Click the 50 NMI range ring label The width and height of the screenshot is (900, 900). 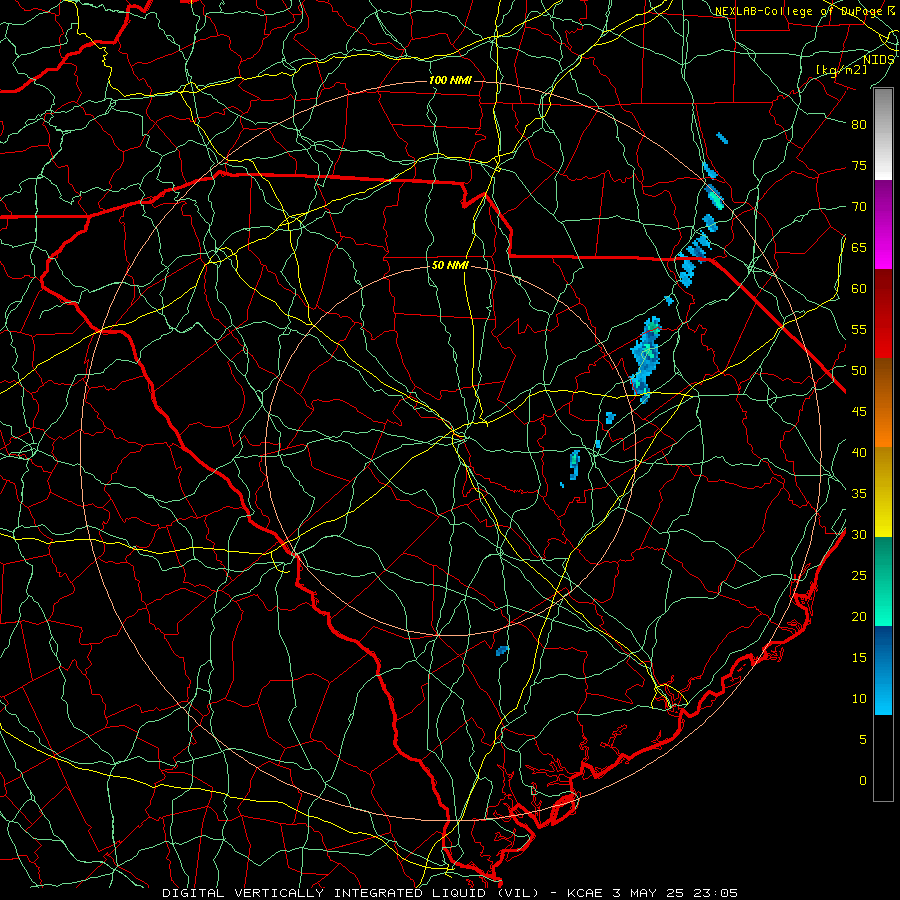450,265
